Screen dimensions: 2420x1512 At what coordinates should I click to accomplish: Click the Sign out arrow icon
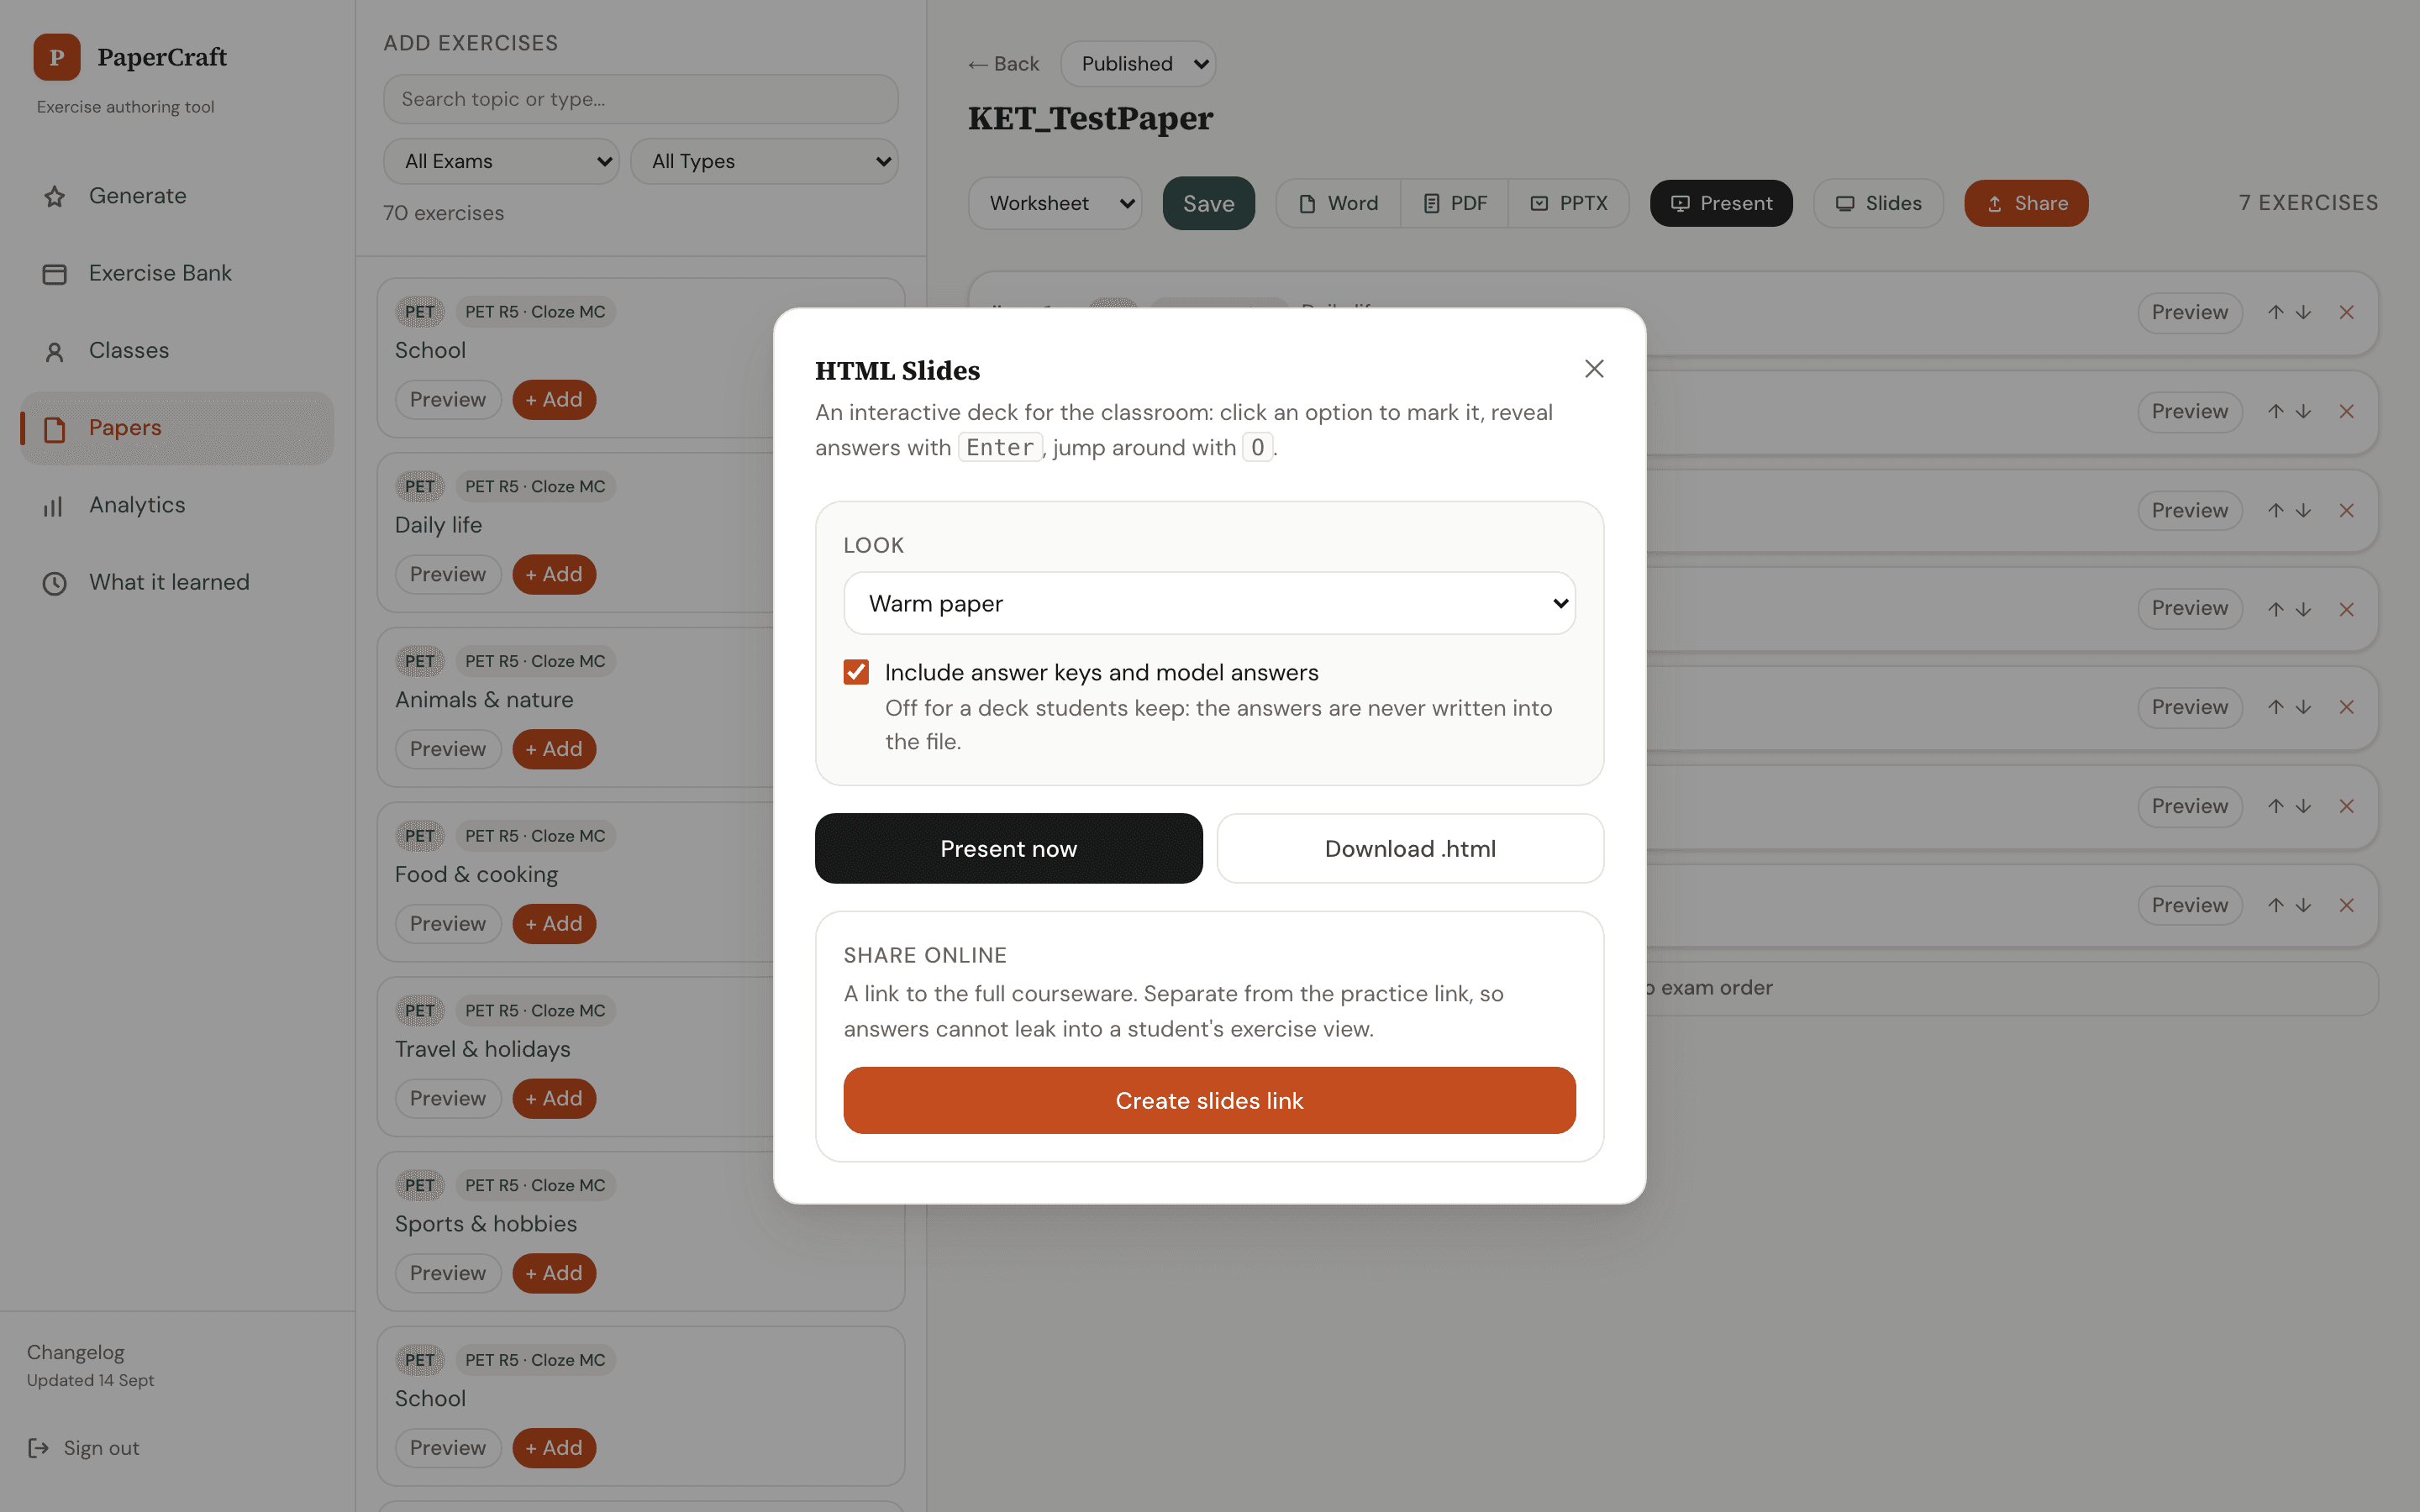click(x=39, y=1448)
